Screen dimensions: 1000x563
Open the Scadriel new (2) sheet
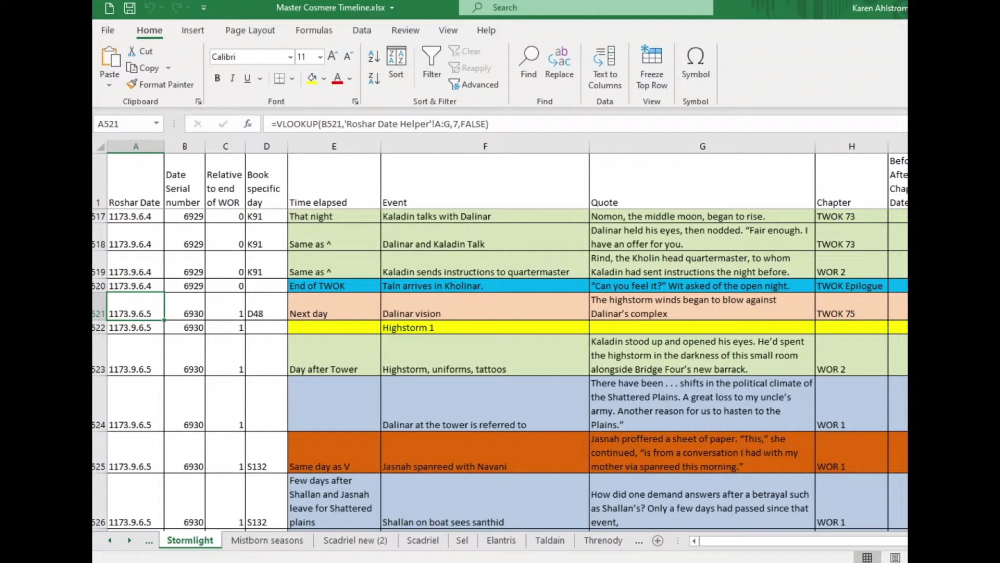pos(355,541)
